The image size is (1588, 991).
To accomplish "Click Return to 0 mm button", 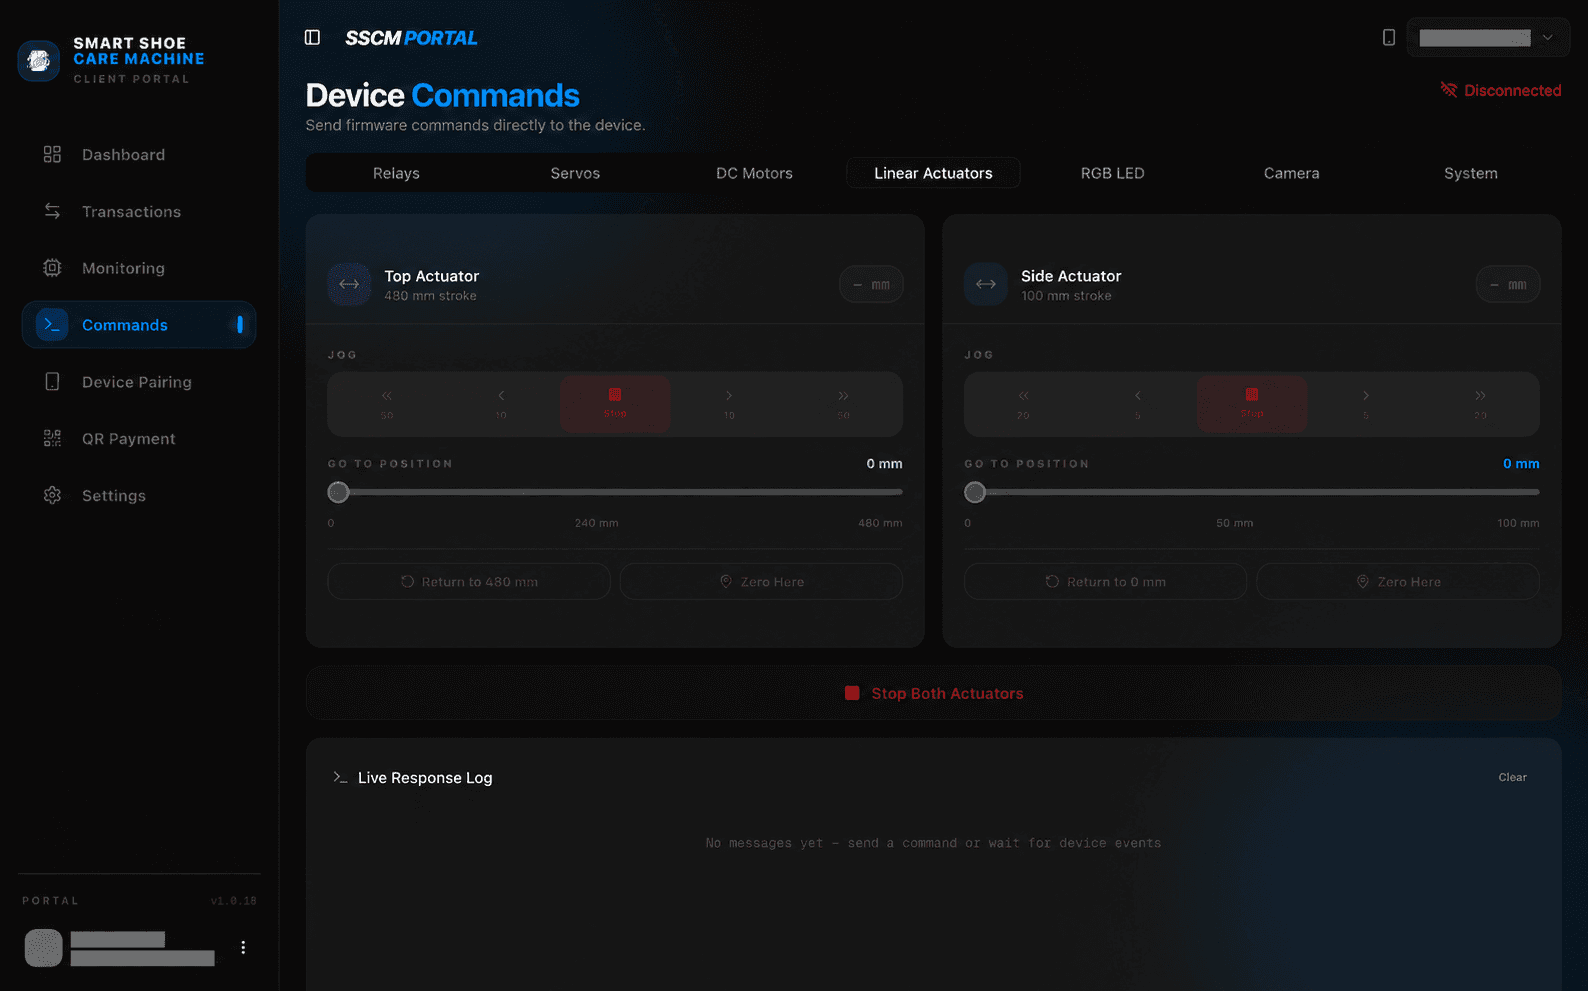I will 1105,582.
